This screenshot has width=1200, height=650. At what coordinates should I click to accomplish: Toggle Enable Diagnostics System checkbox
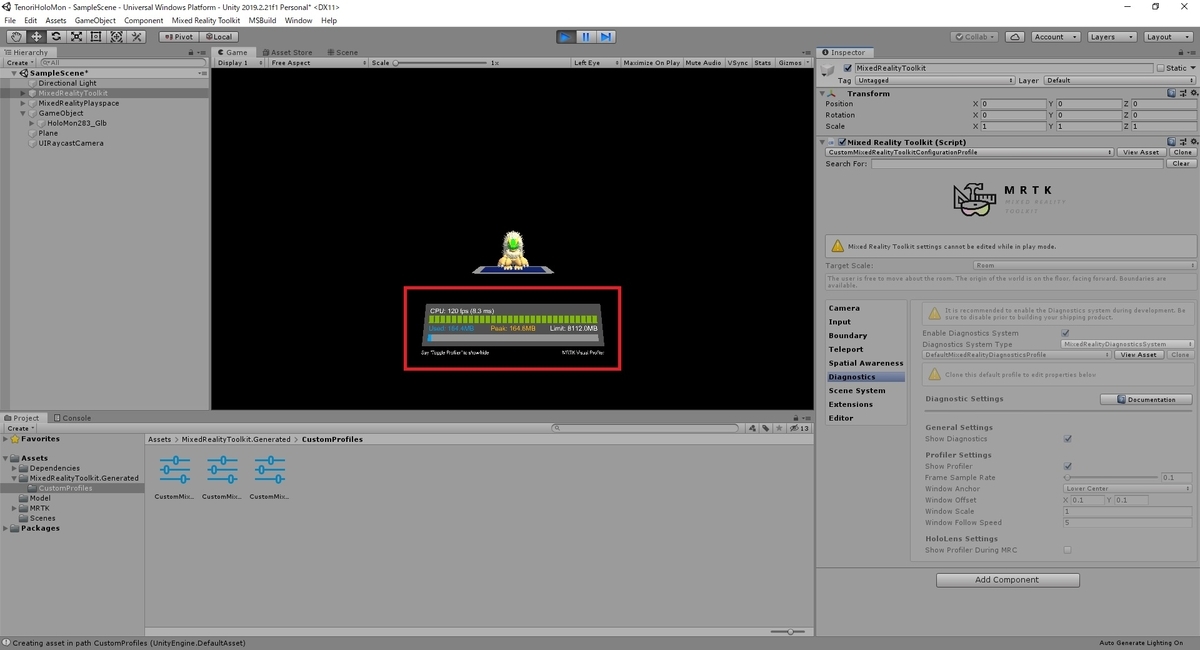click(1065, 333)
